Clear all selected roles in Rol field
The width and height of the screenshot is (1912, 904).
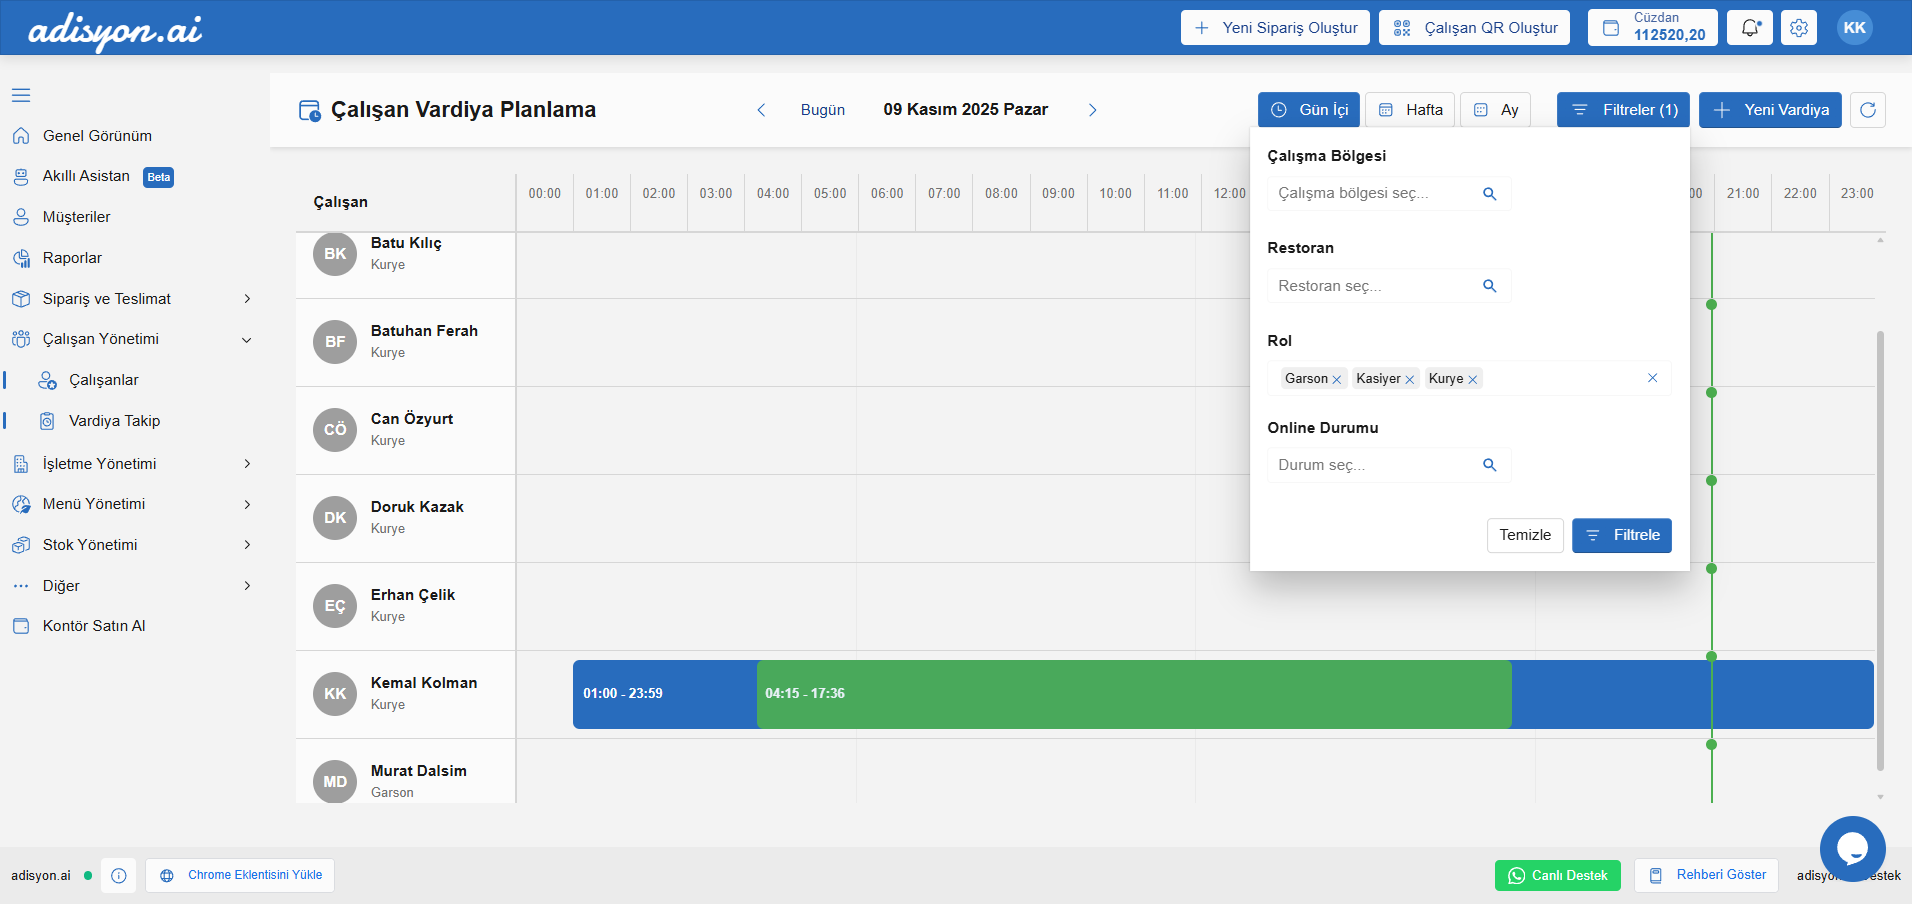(1652, 378)
